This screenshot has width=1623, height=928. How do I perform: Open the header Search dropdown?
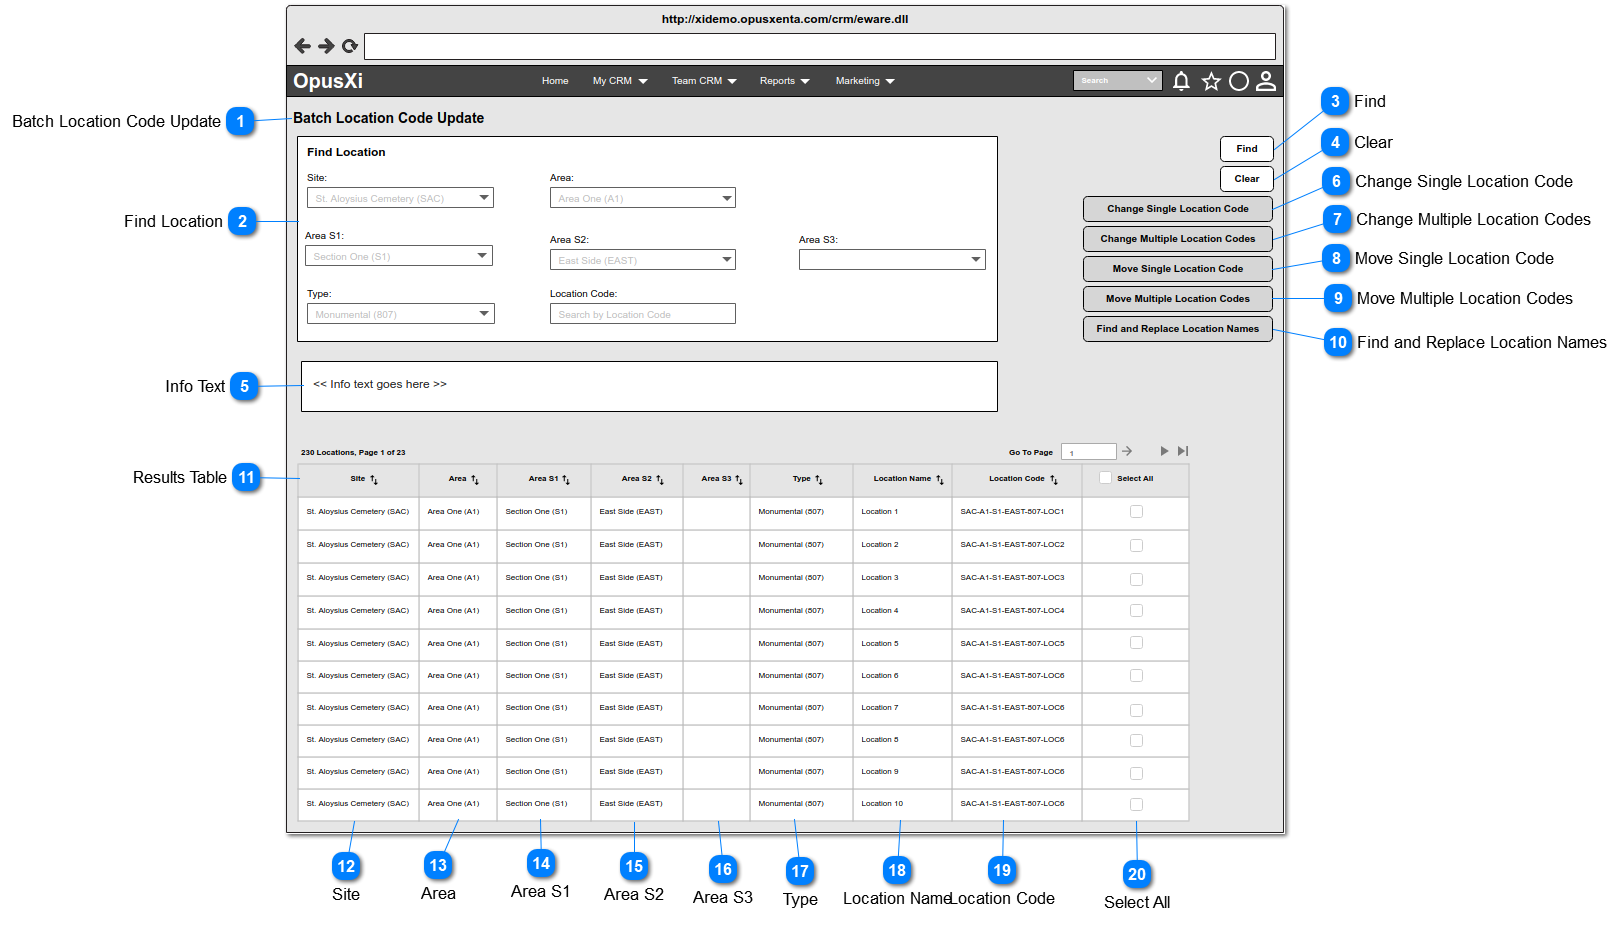(1118, 81)
